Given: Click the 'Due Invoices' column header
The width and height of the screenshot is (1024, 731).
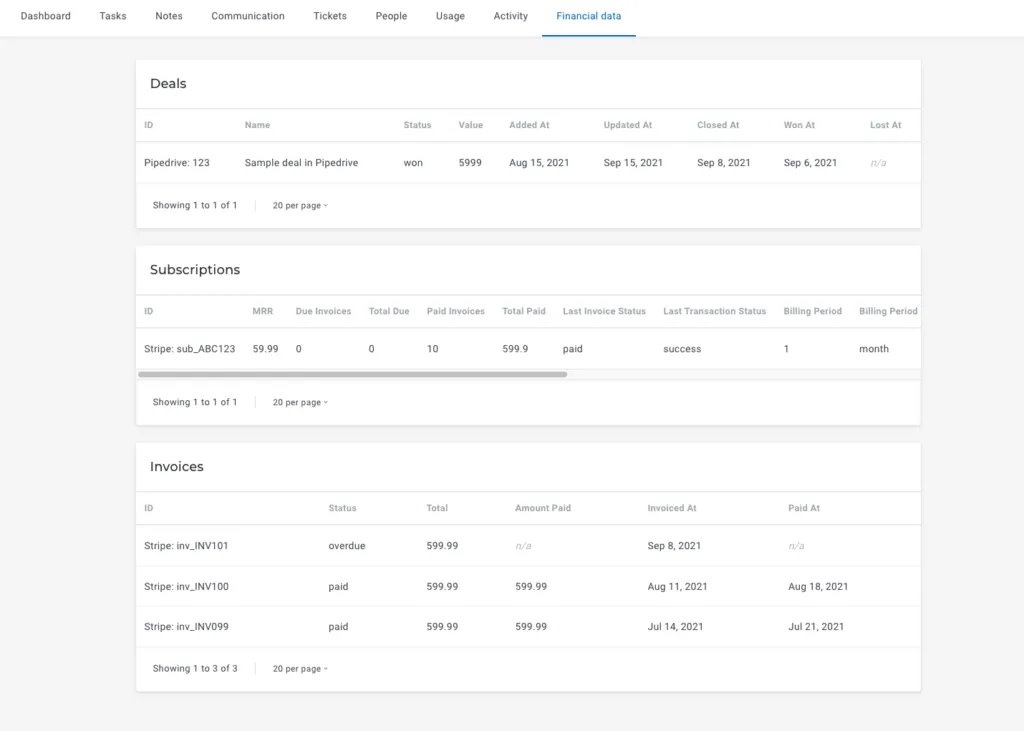Looking at the screenshot, I should pyautogui.click(x=323, y=311).
